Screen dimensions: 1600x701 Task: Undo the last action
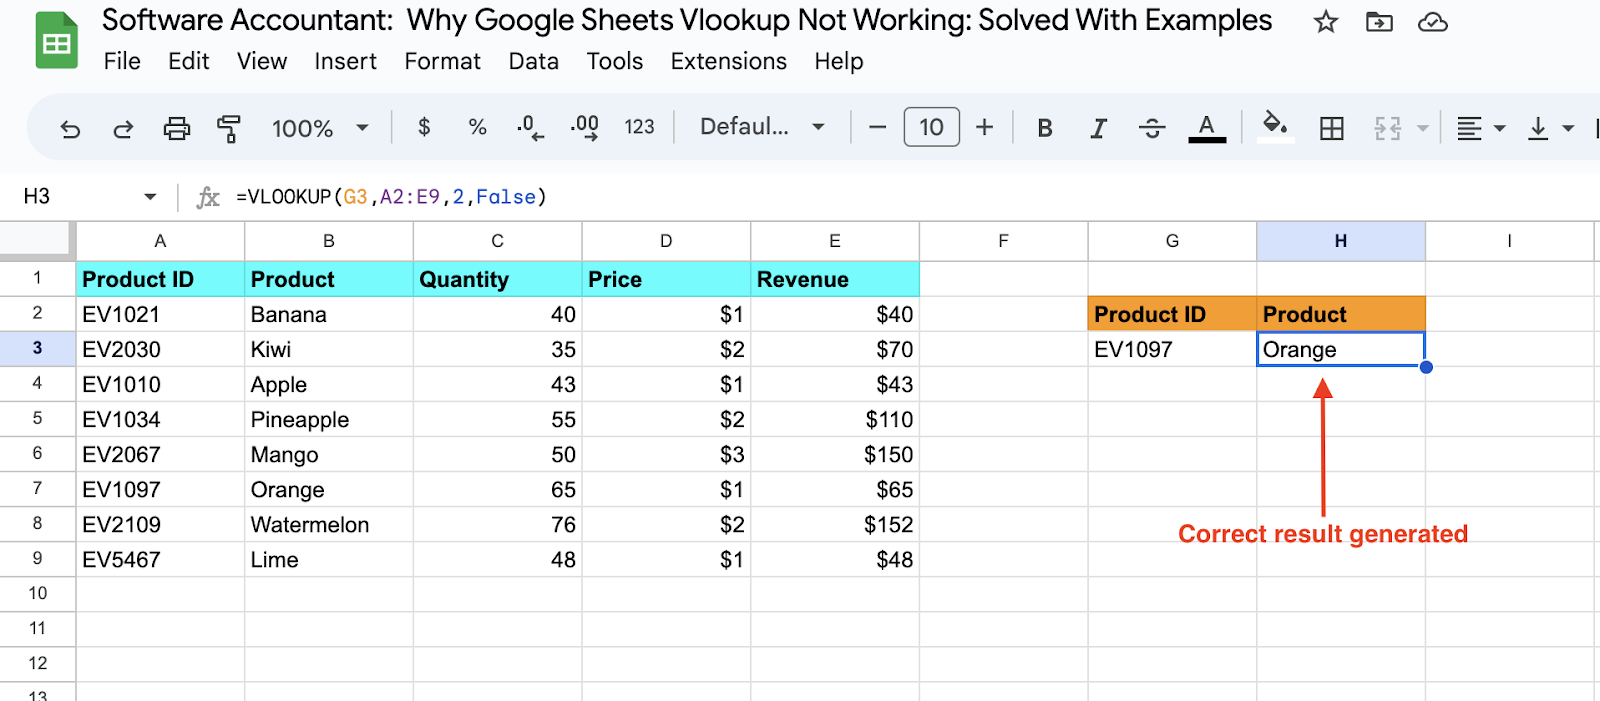pos(70,128)
